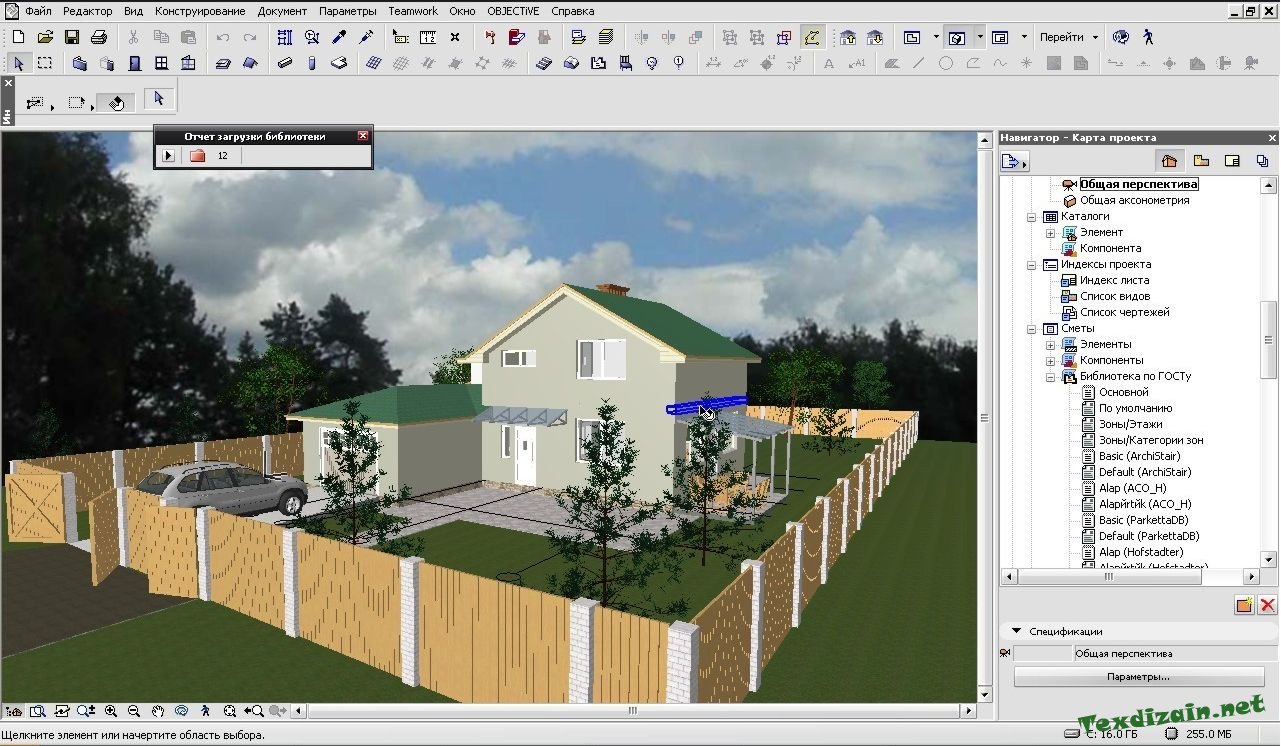Toggle the highlighted guide line tool button
The image size is (1281, 746).
[x=811, y=37]
